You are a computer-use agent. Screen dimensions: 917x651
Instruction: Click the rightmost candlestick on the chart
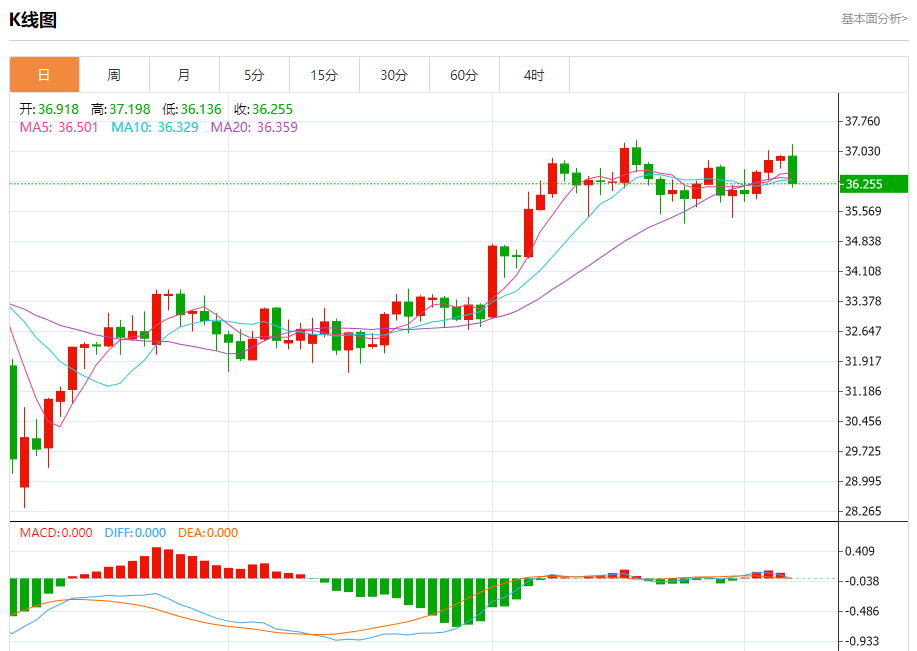click(x=792, y=169)
